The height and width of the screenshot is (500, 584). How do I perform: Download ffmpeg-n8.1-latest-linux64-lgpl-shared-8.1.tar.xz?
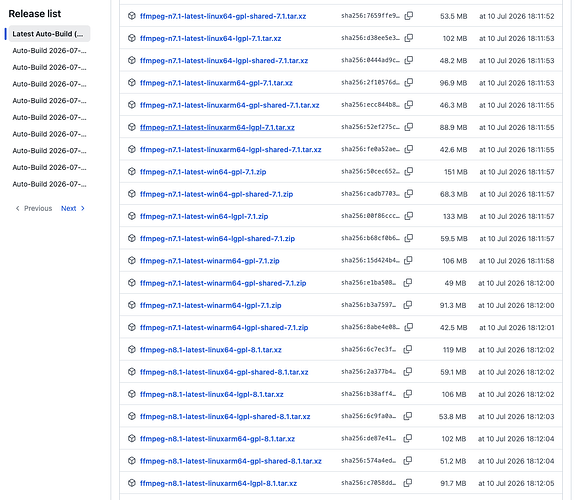(225, 417)
